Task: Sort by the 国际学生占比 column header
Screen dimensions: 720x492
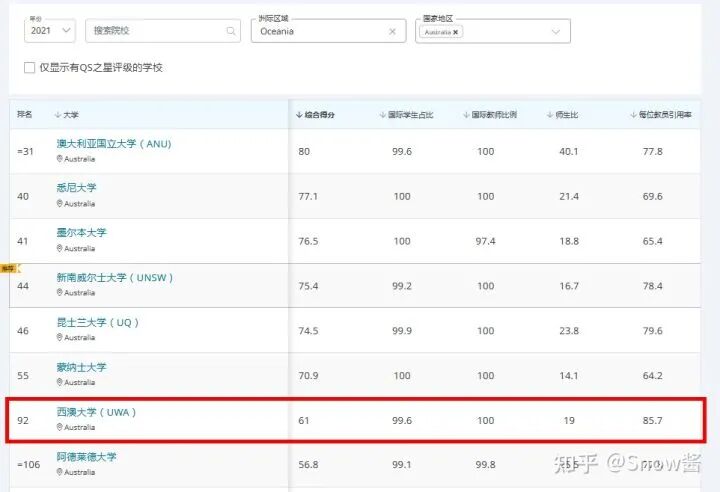Action: (406, 114)
